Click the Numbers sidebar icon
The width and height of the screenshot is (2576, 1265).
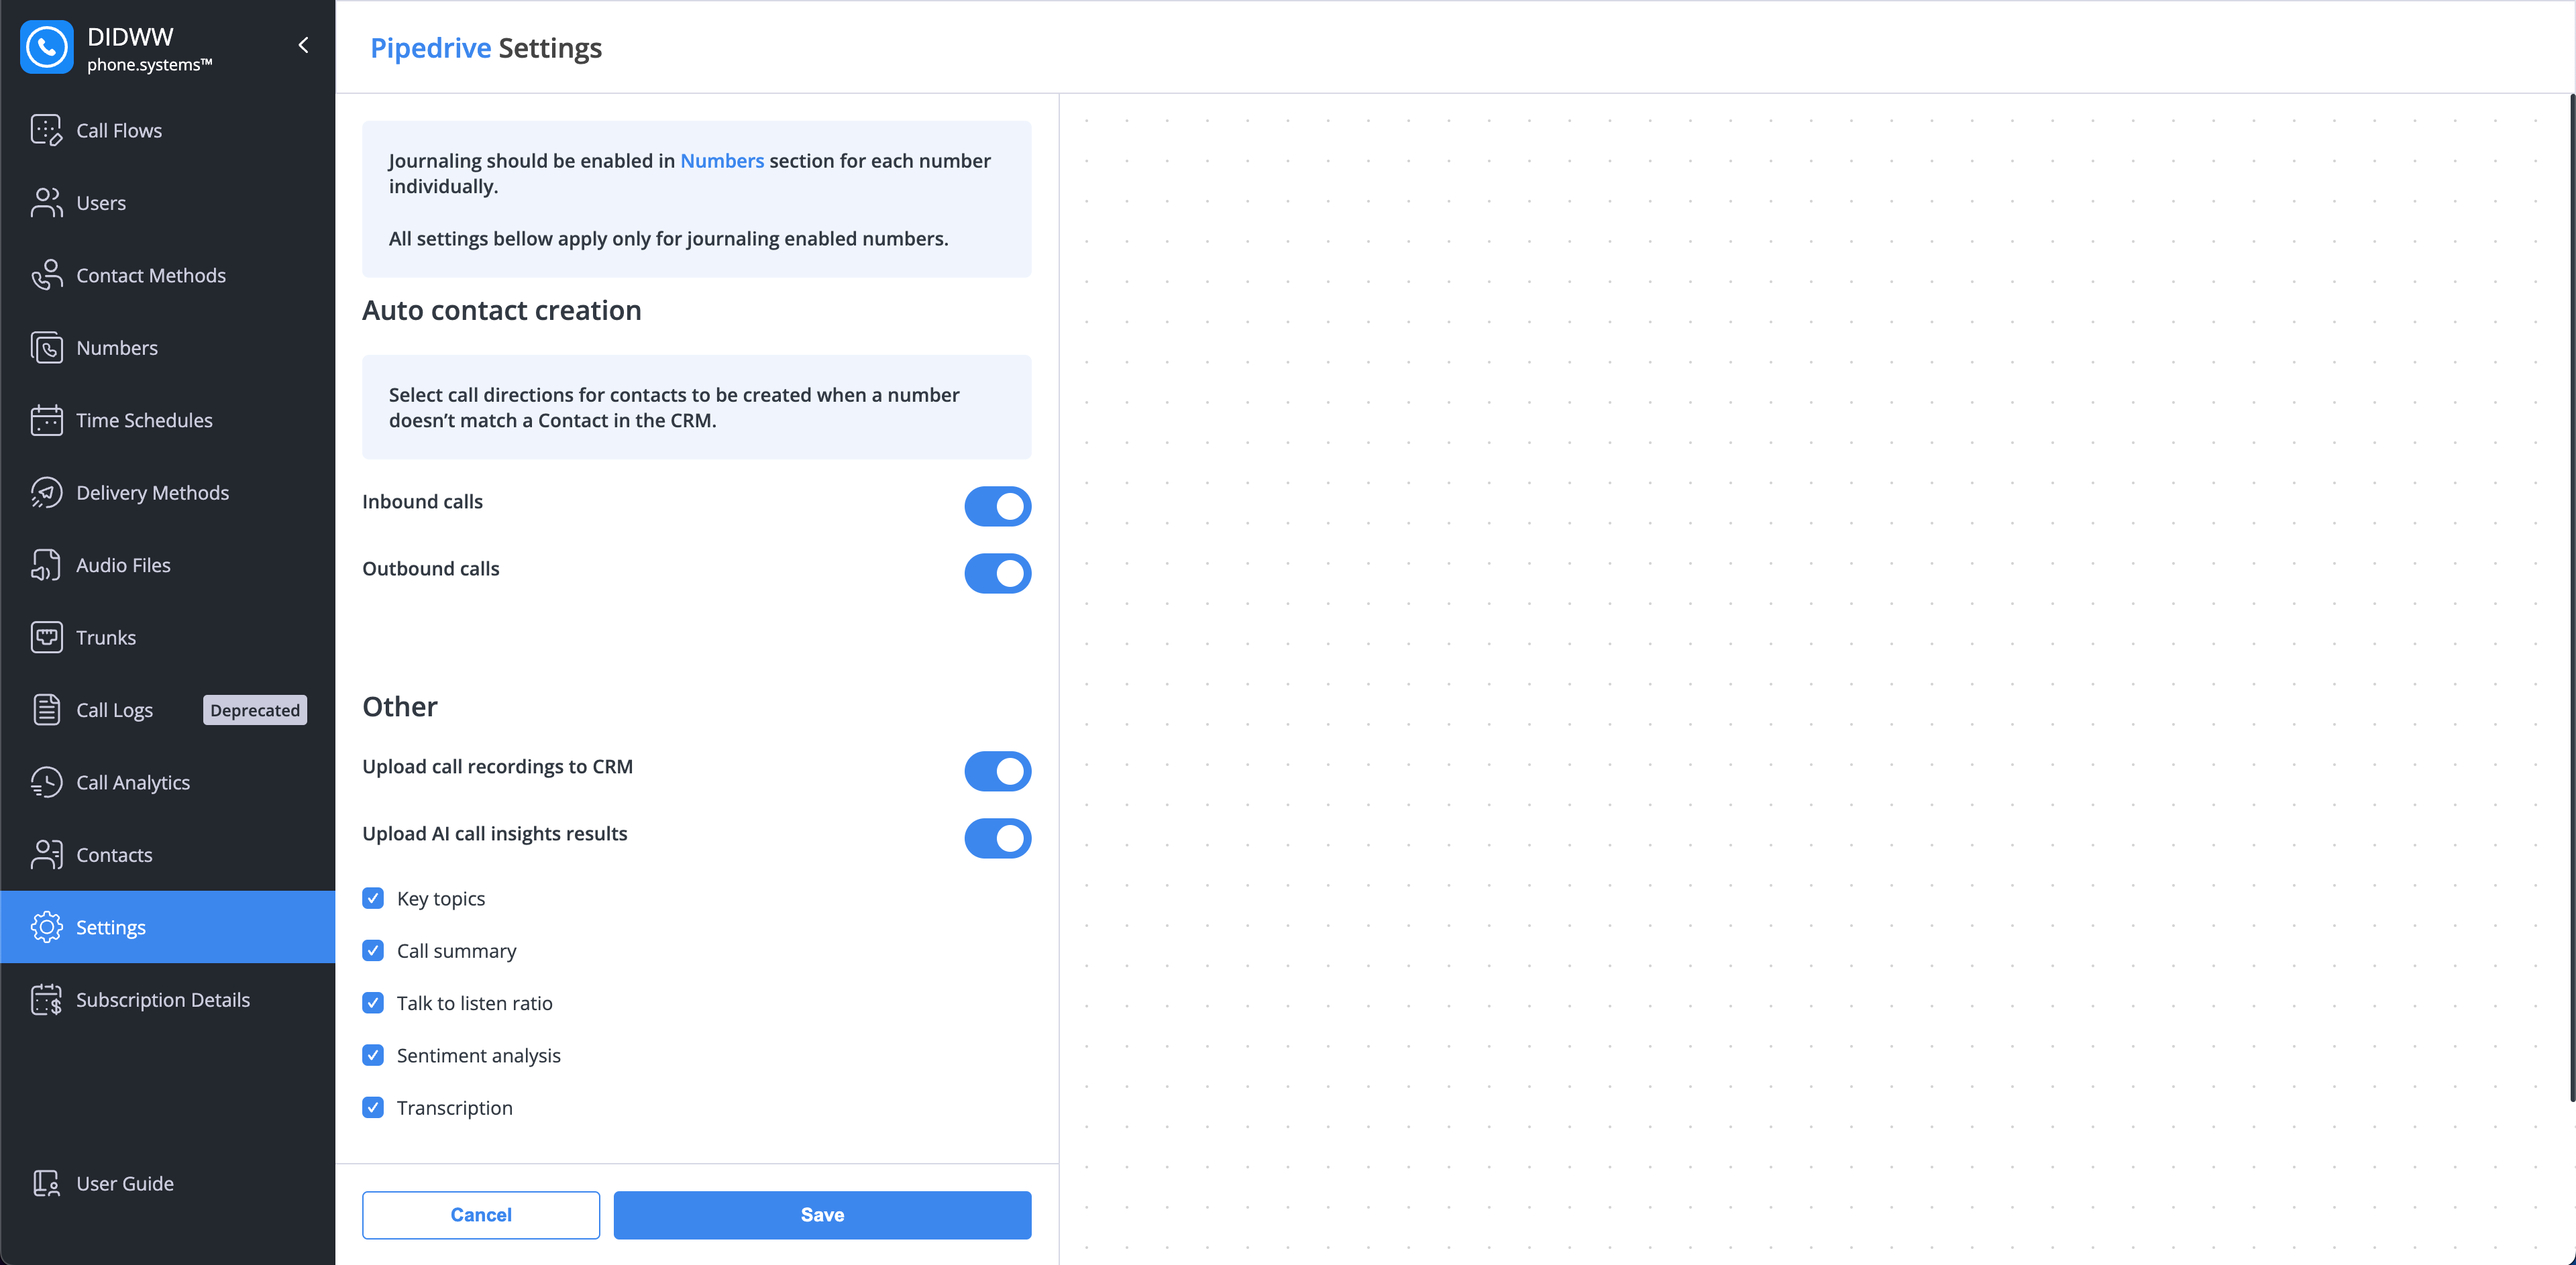tap(46, 348)
